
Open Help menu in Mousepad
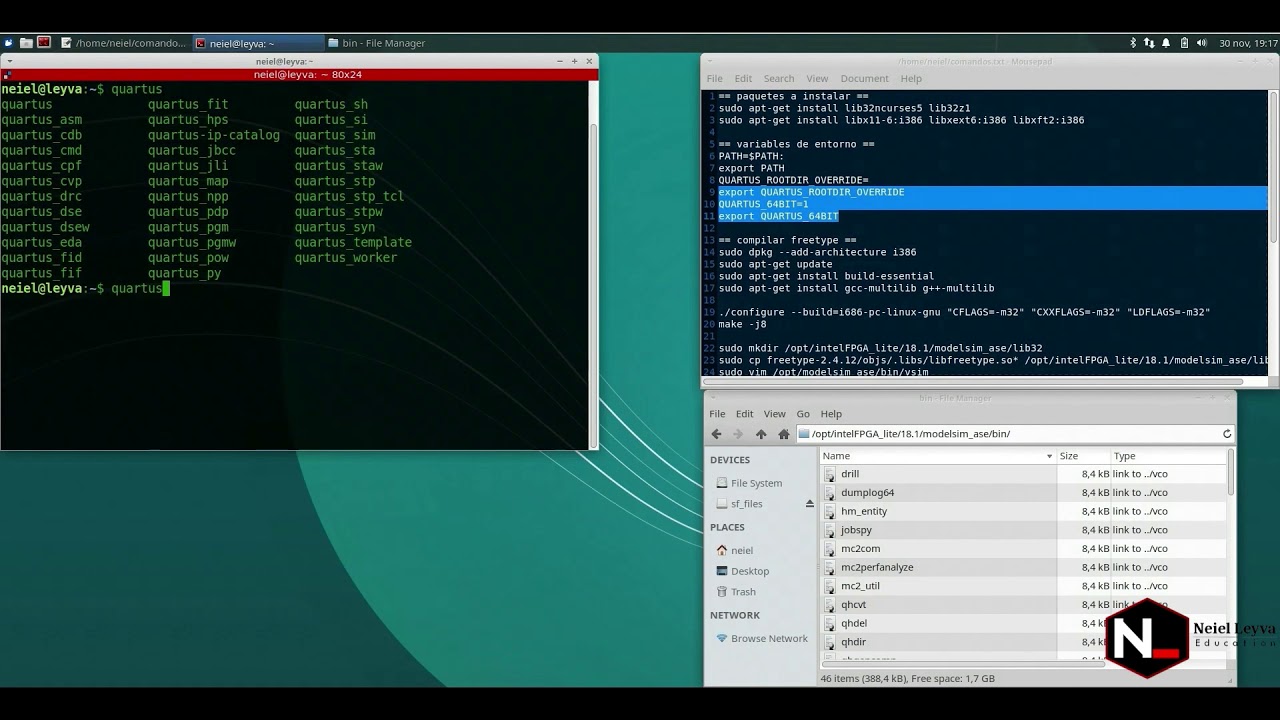tap(911, 79)
